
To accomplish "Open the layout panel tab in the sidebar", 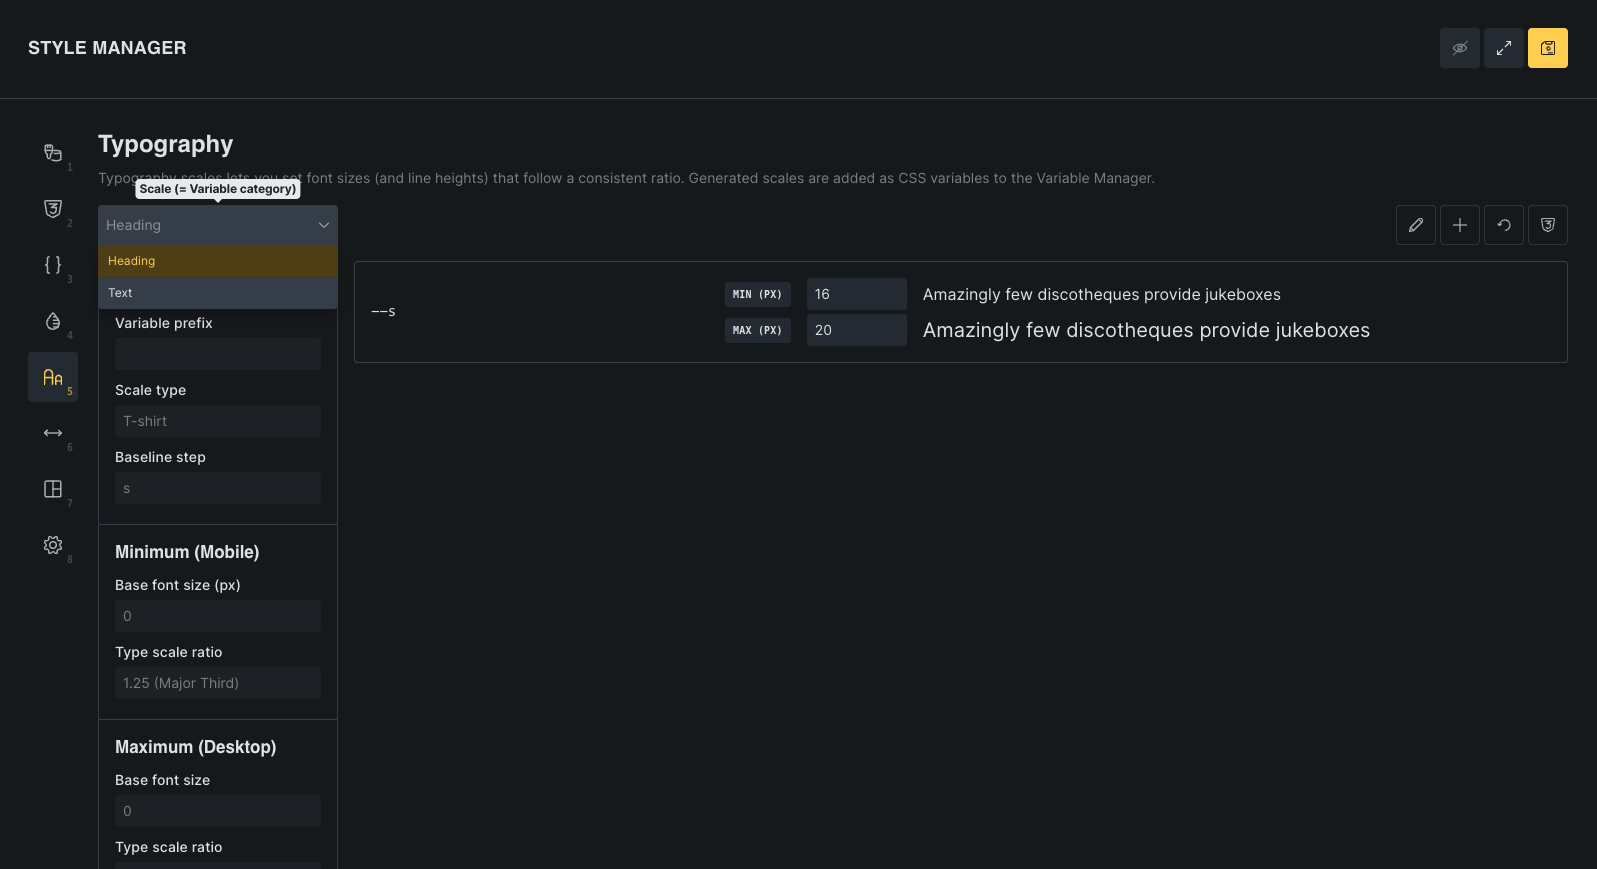I will pyautogui.click(x=53, y=489).
